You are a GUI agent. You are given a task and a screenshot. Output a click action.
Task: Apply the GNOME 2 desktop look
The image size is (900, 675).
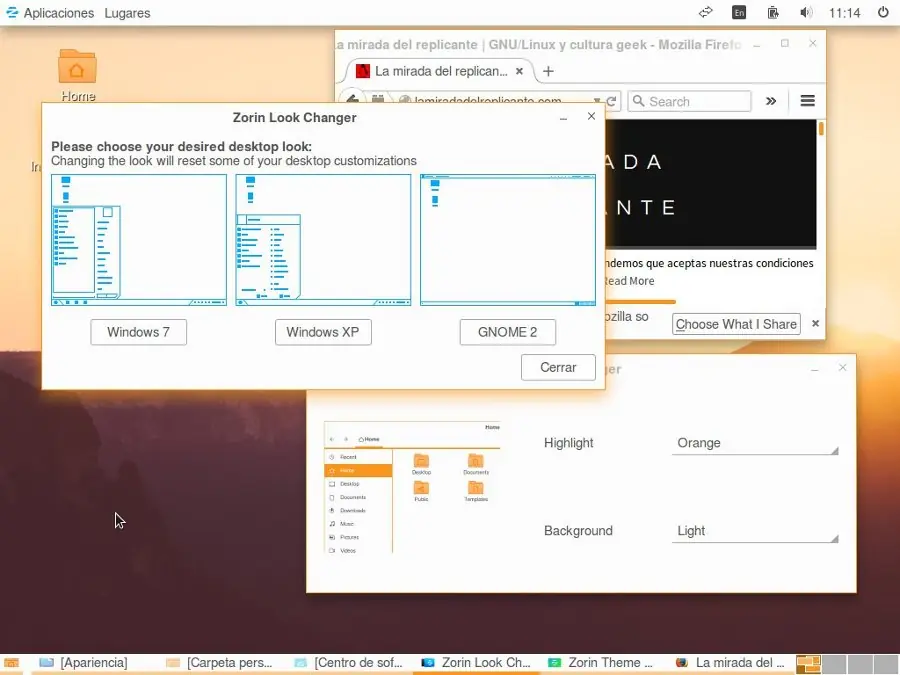click(507, 332)
